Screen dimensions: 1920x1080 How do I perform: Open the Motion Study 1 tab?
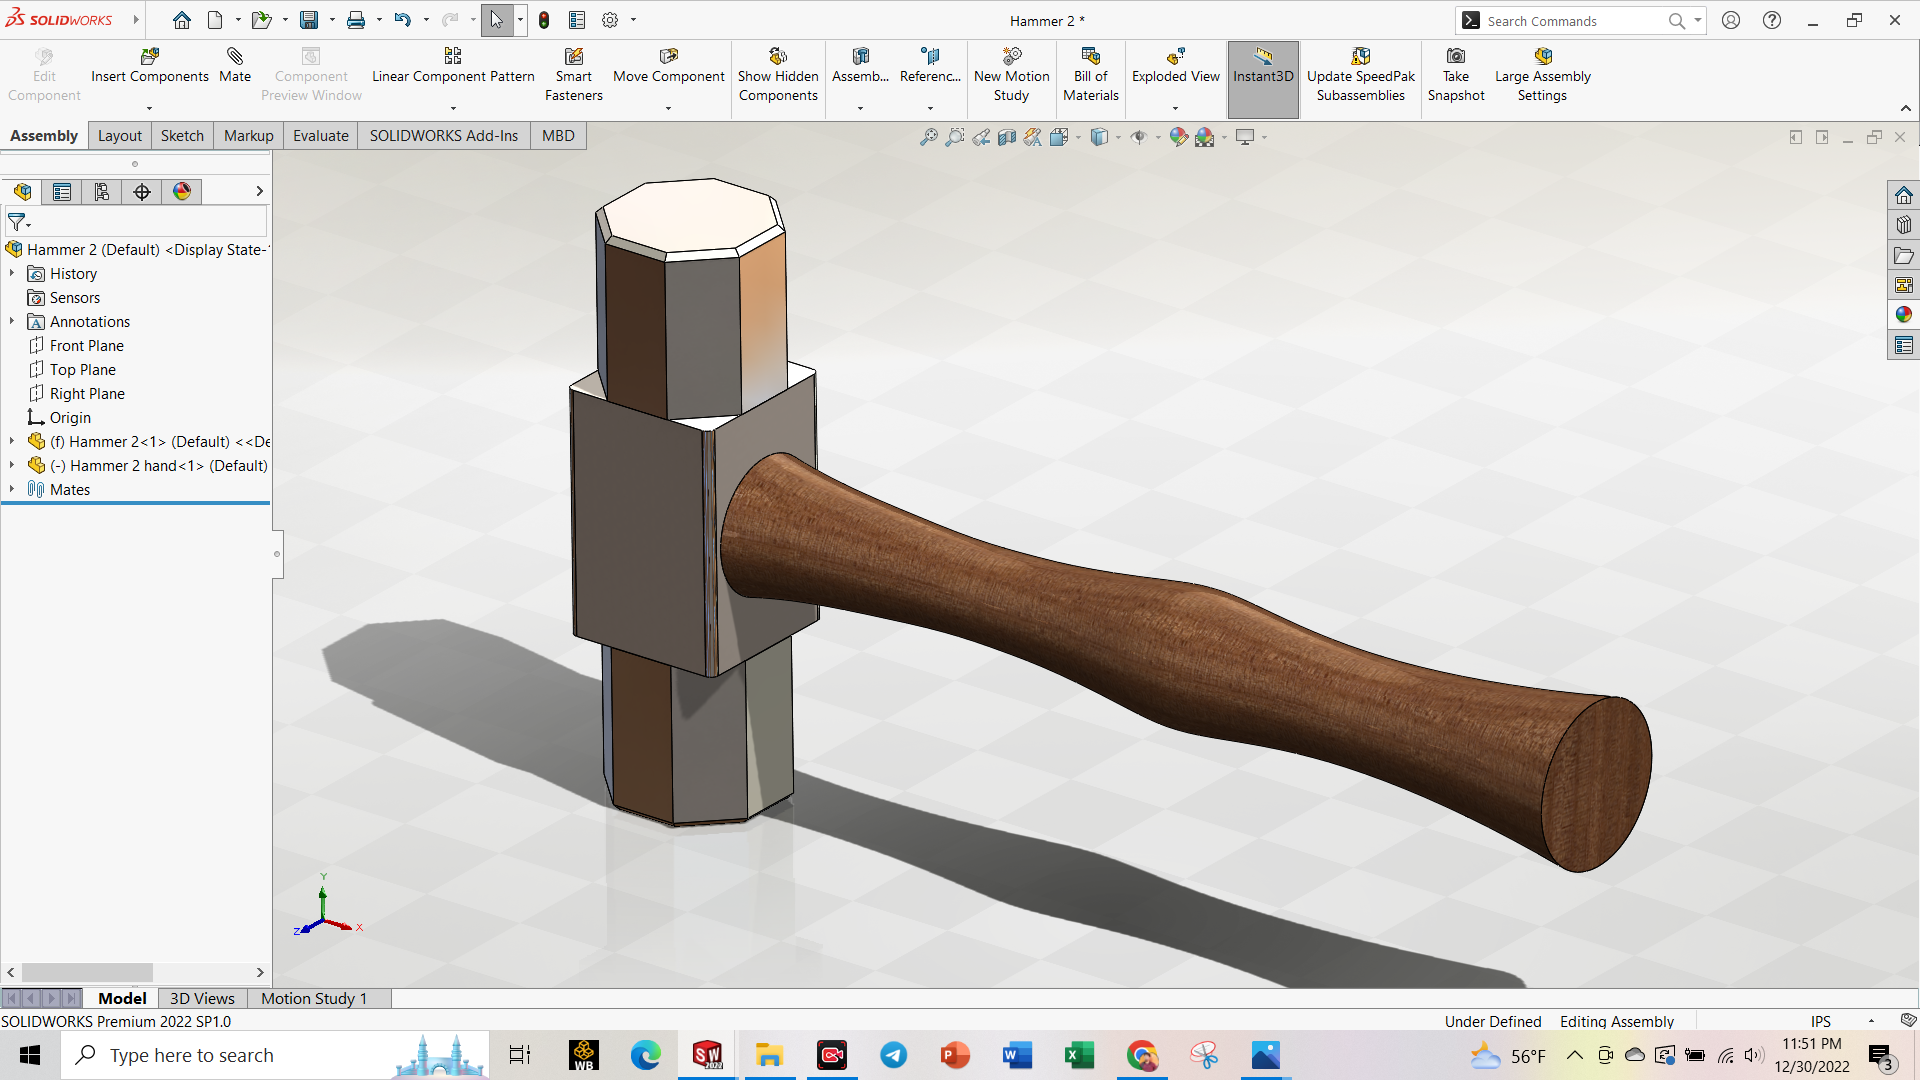coord(314,998)
